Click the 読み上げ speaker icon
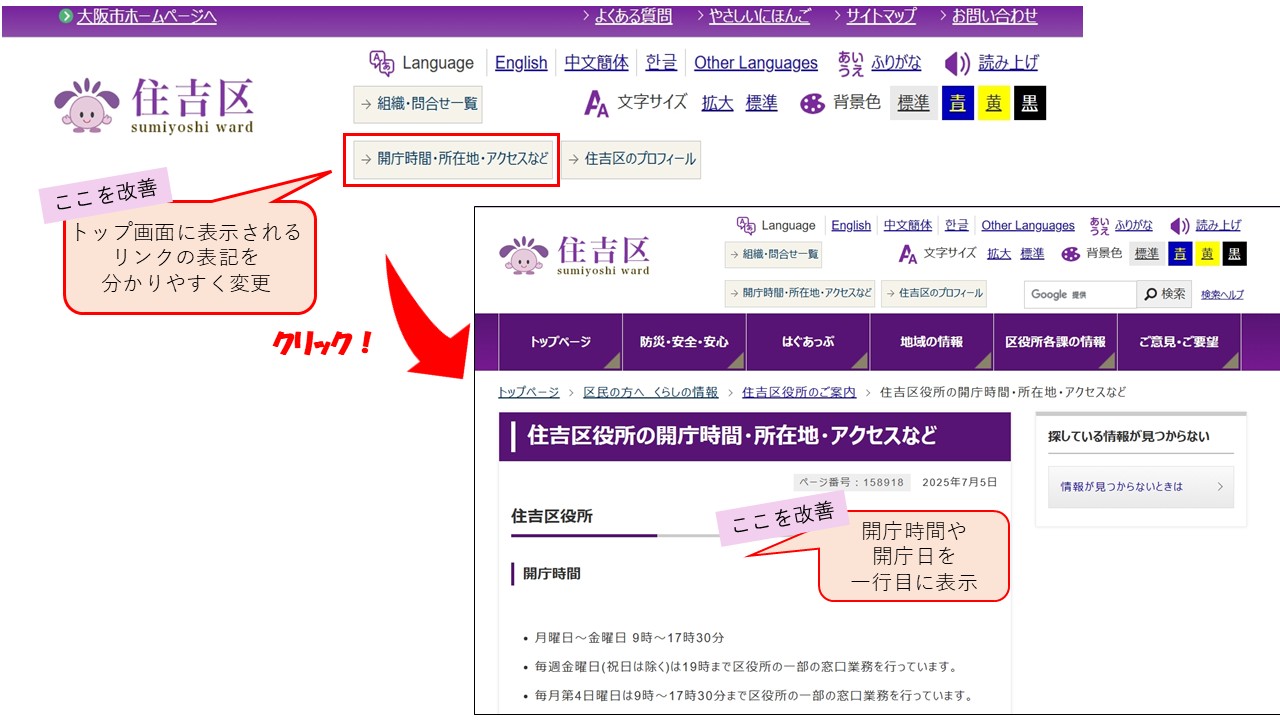 click(x=957, y=63)
